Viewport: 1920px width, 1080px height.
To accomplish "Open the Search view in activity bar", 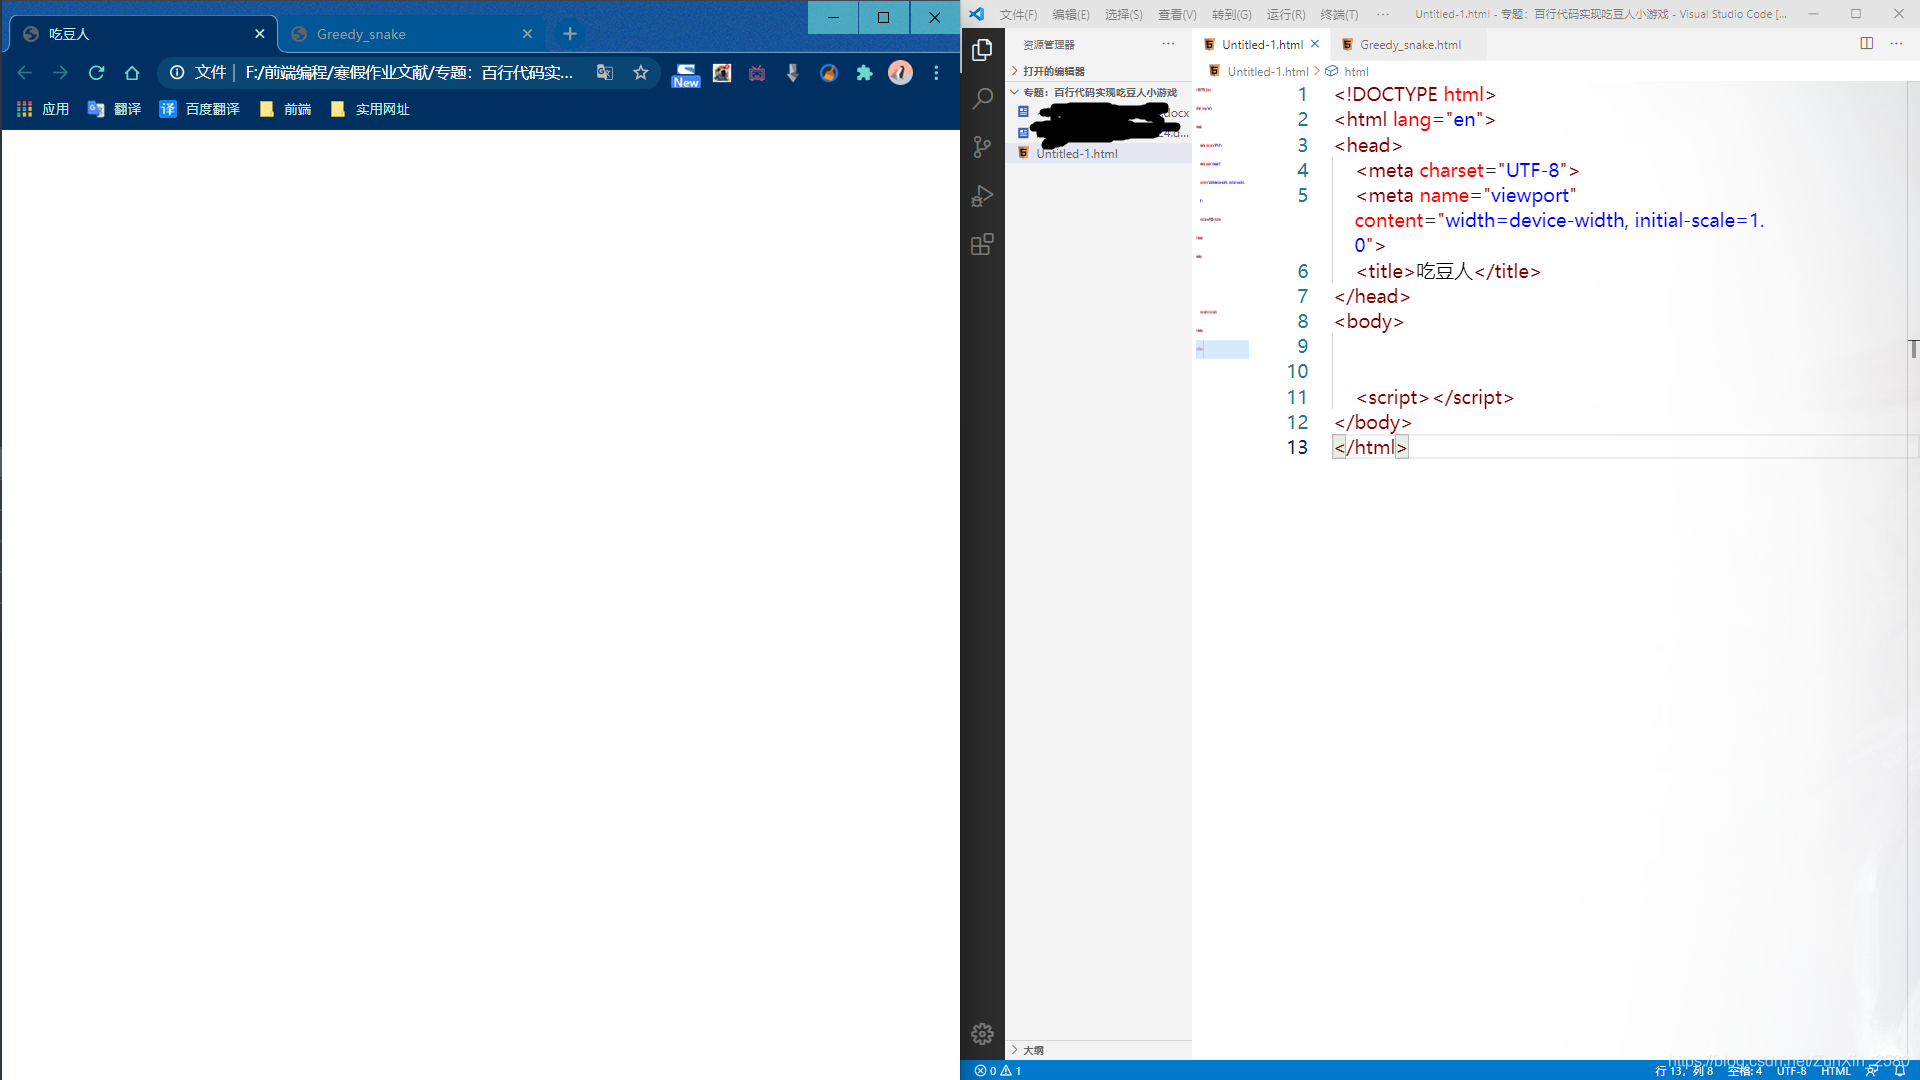I will pos(982,98).
